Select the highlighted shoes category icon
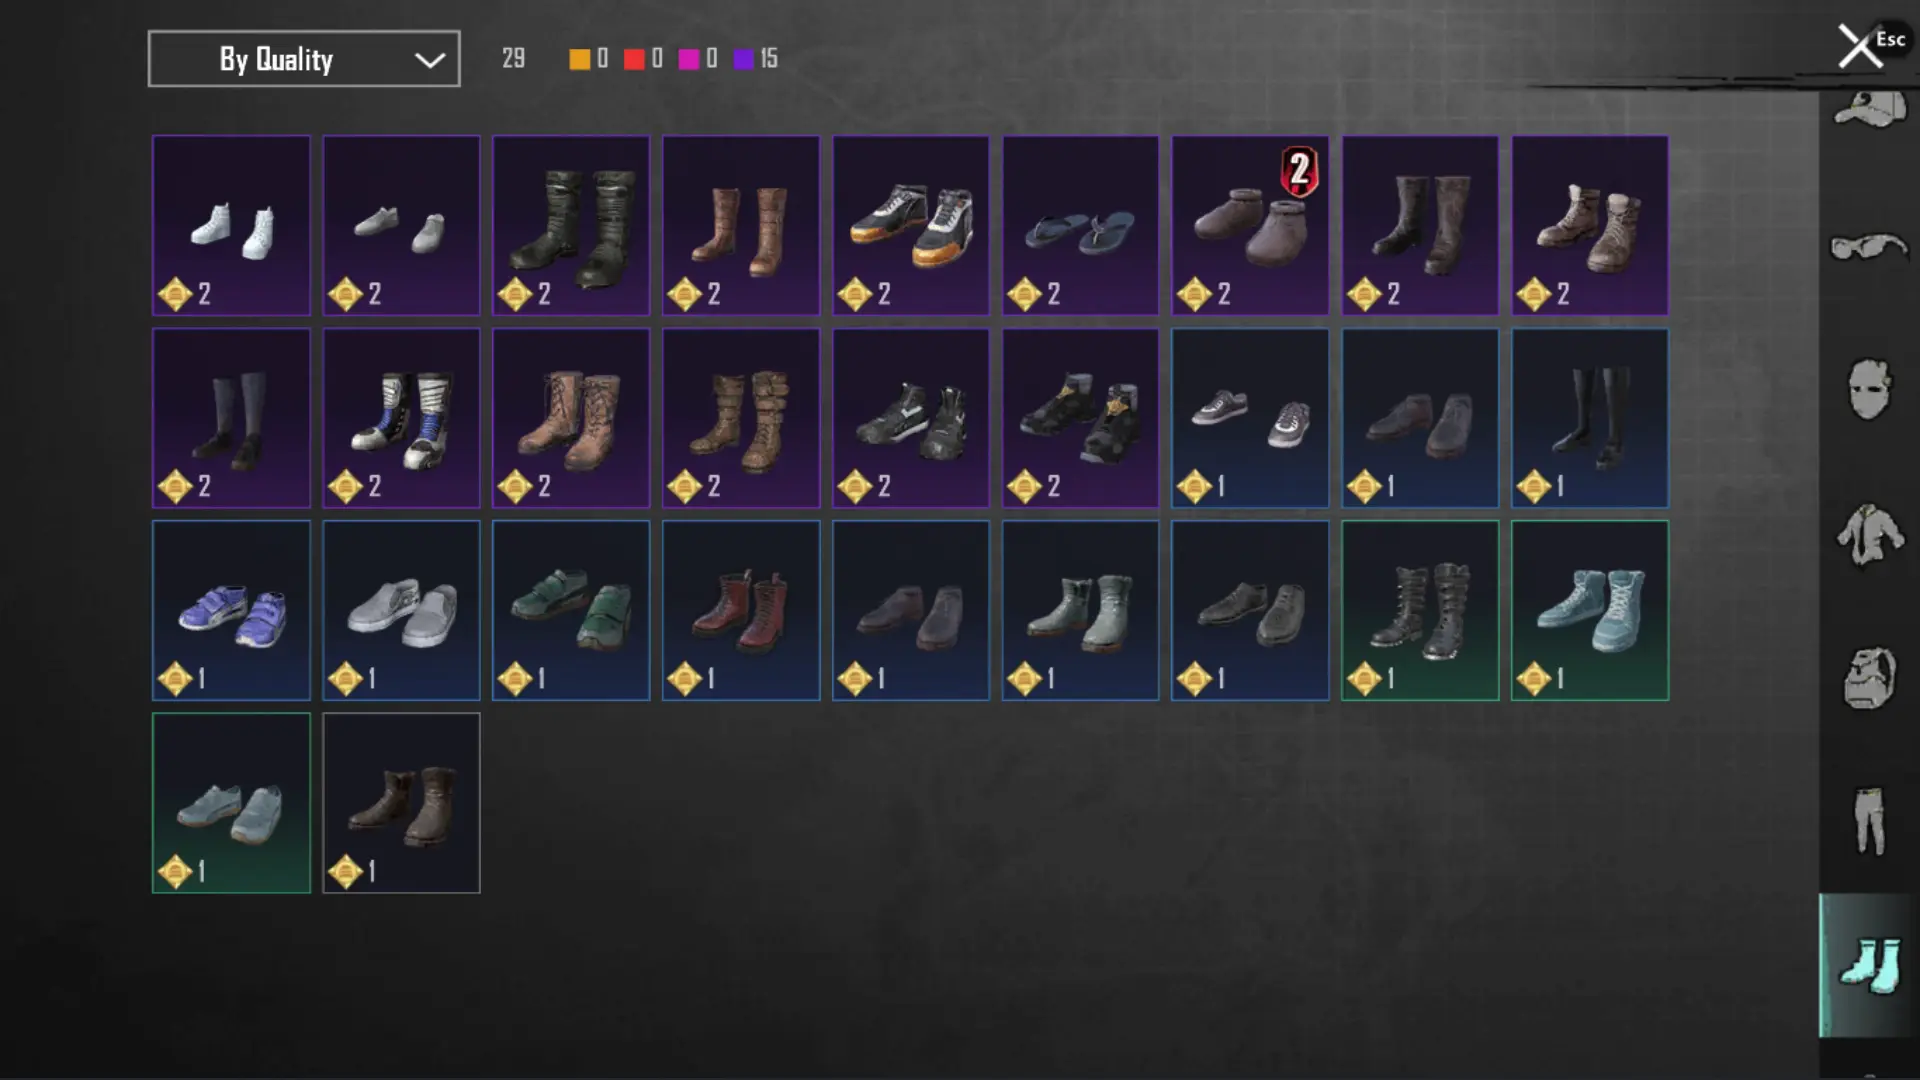Viewport: 1920px width, 1080px height. point(1868,965)
